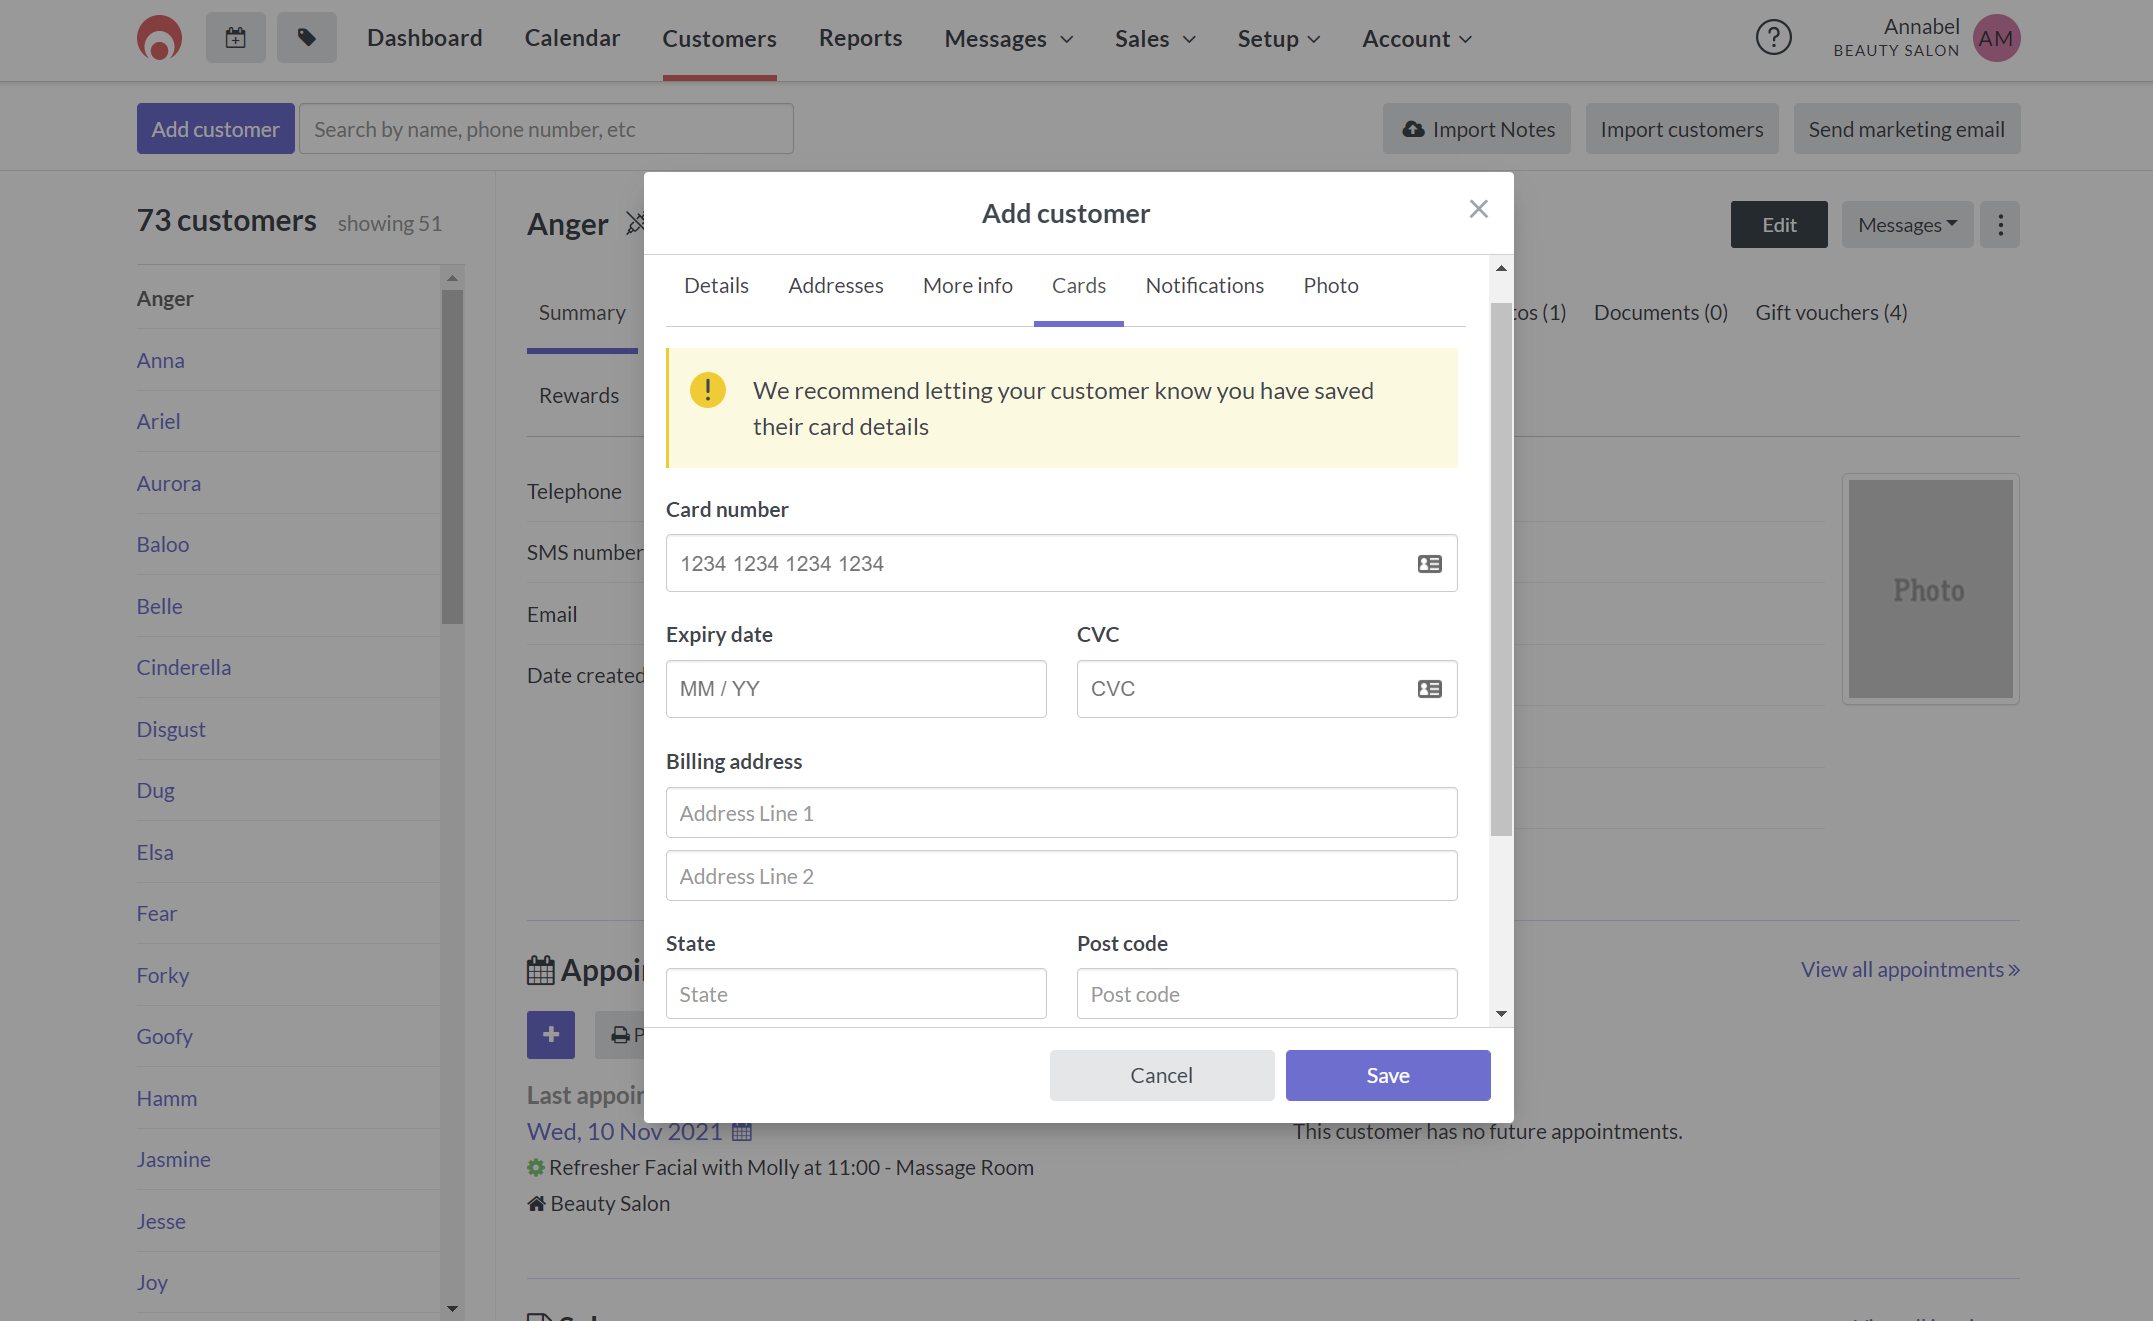Viewport: 2153px width, 1321px height.
Task: Select the Cards tab
Action: coord(1078,286)
